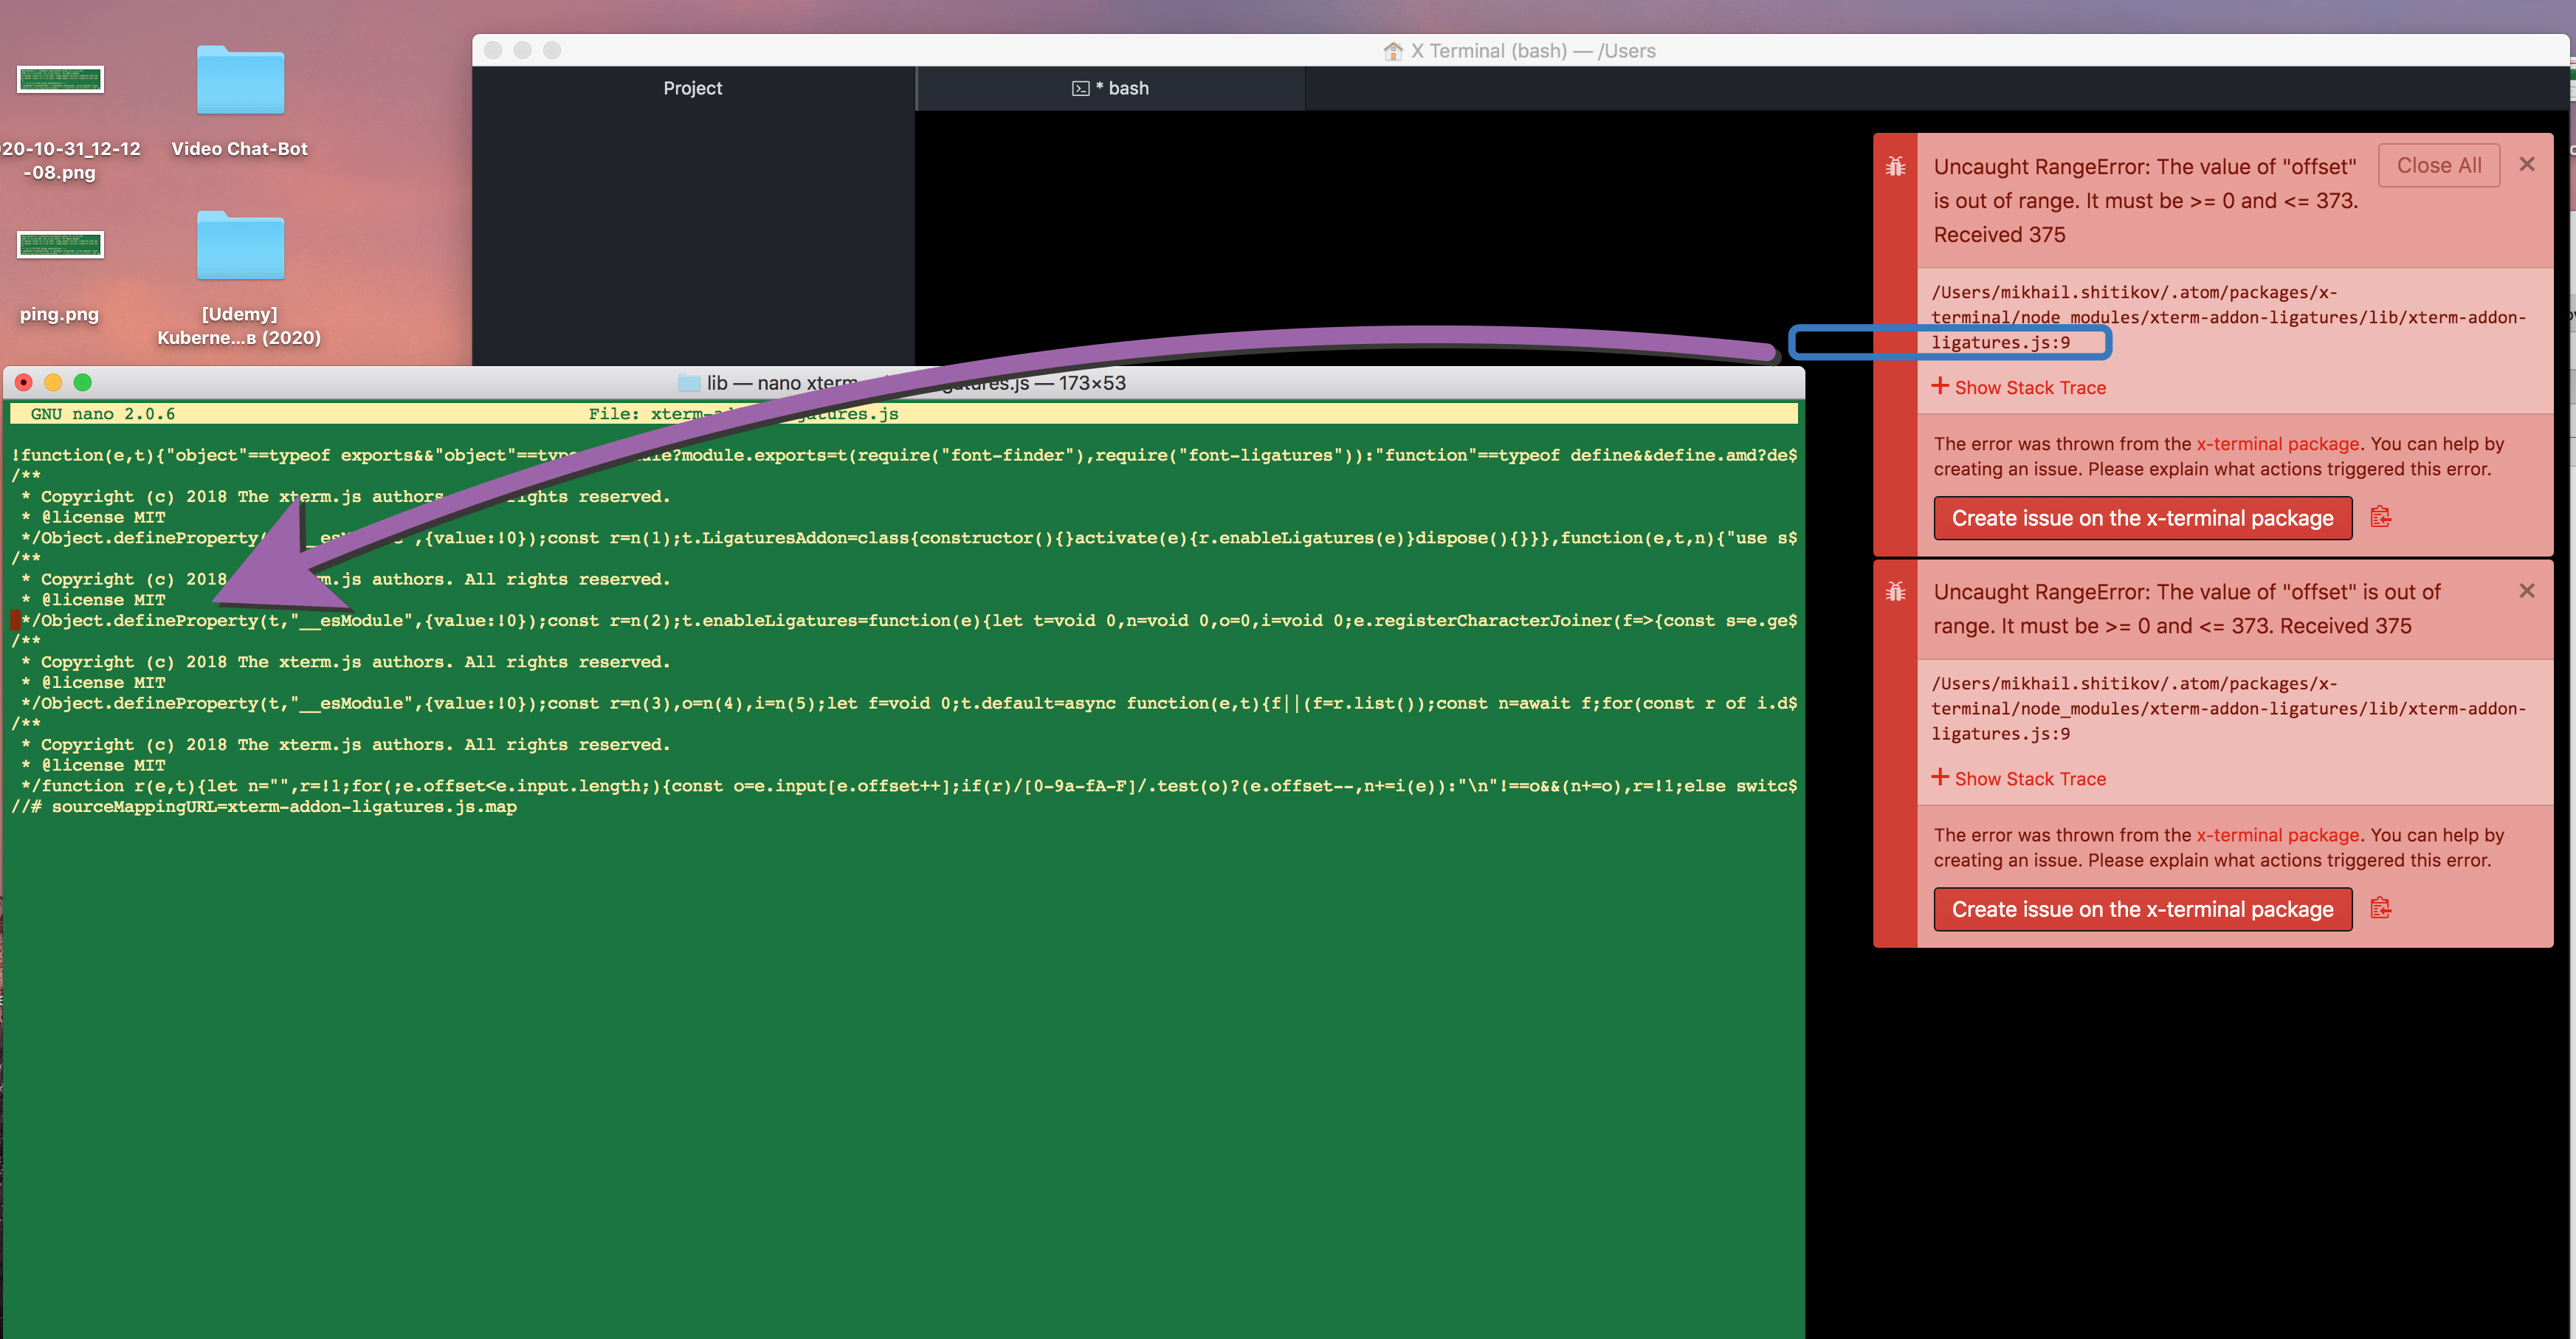Expand Show Stack Trace in second error
The width and height of the screenshot is (2576, 1339).
pos(2019,778)
